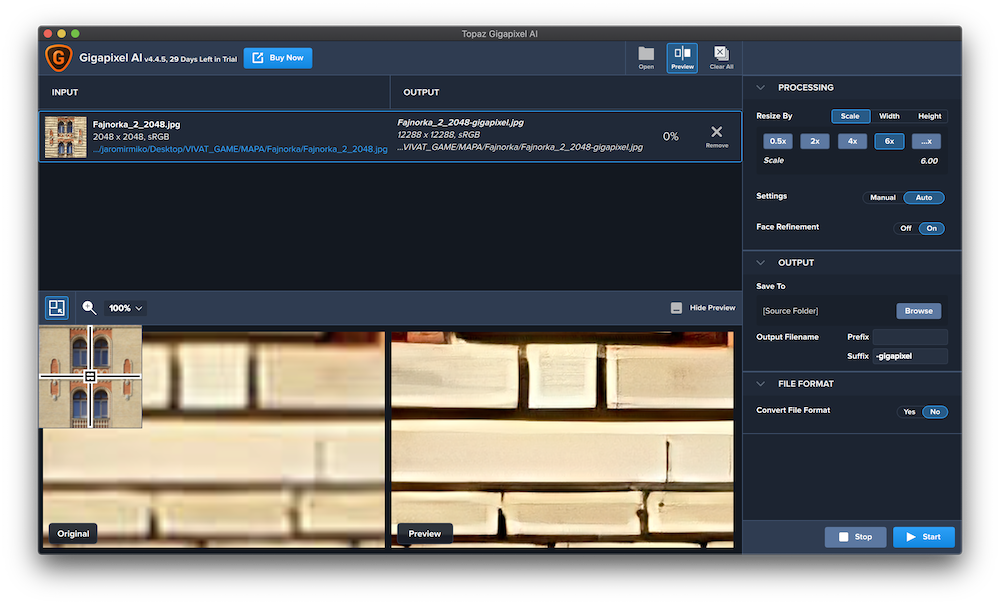1000x605 pixels.
Task: Select the Width resize tab
Action: click(889, 116)
